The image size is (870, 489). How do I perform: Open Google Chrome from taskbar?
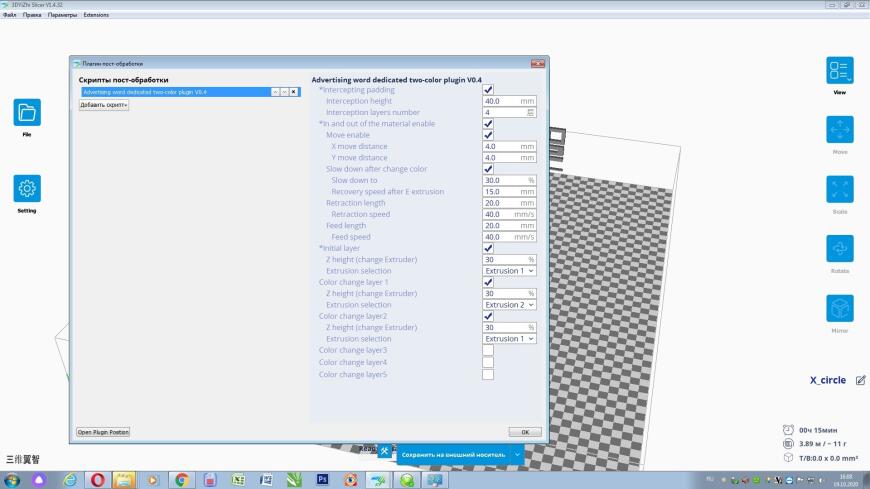[181, 480]
